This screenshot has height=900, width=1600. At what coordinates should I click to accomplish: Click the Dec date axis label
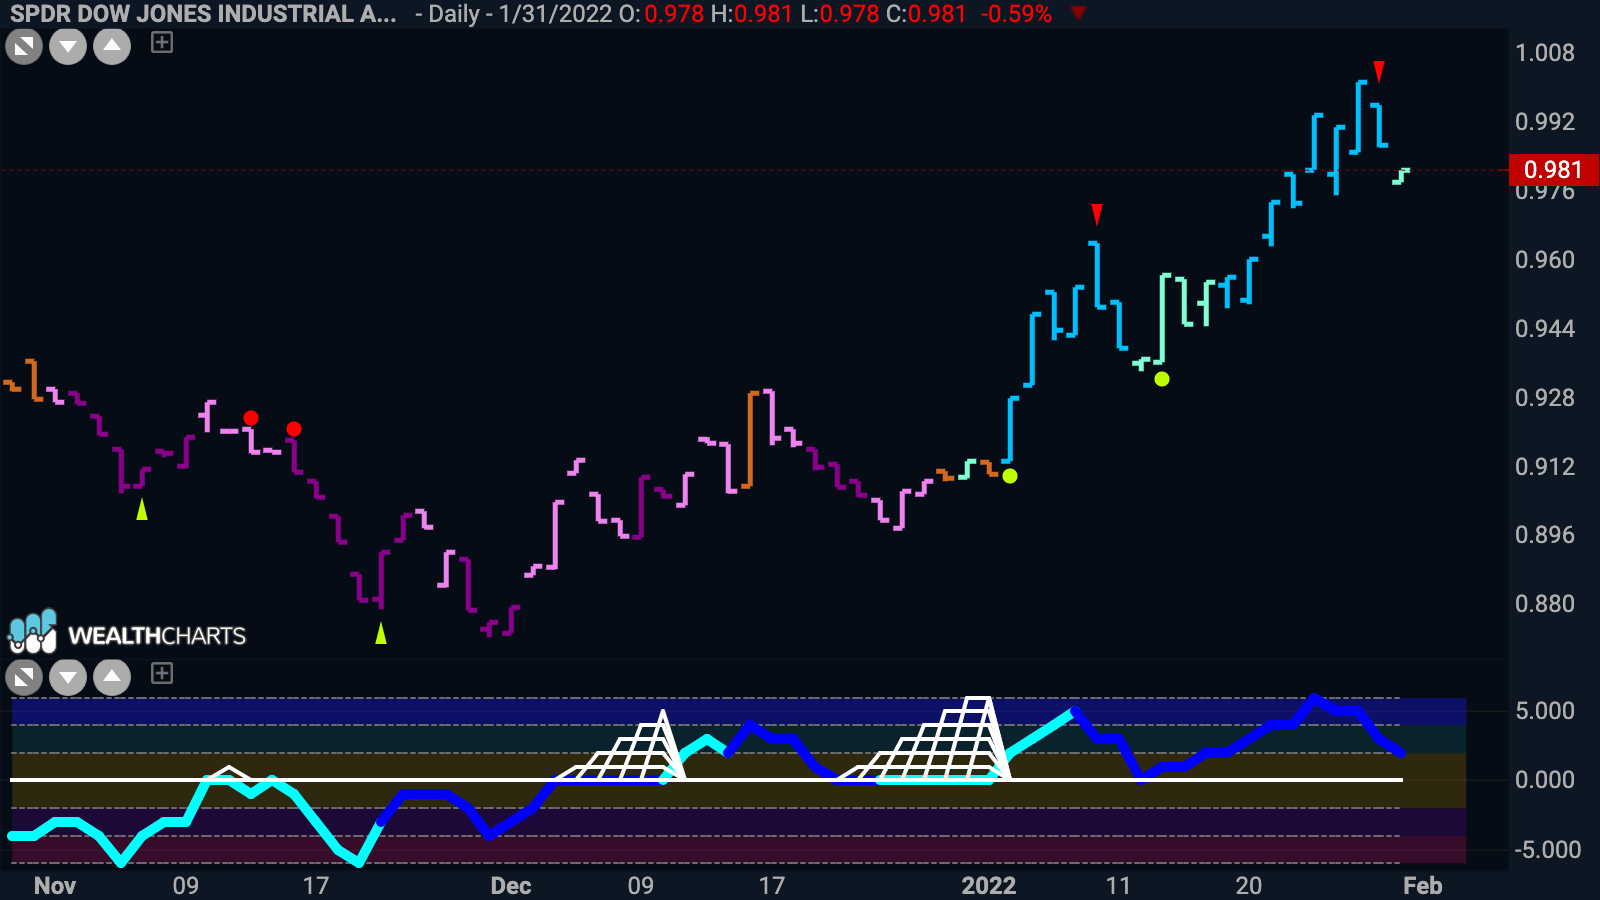tap(511, 886)
